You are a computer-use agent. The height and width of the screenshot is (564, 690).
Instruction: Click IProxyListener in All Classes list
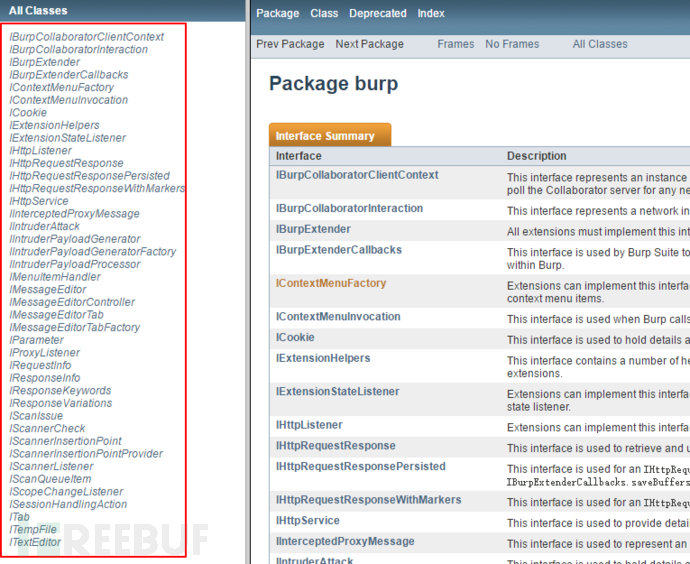pos(44,353)
